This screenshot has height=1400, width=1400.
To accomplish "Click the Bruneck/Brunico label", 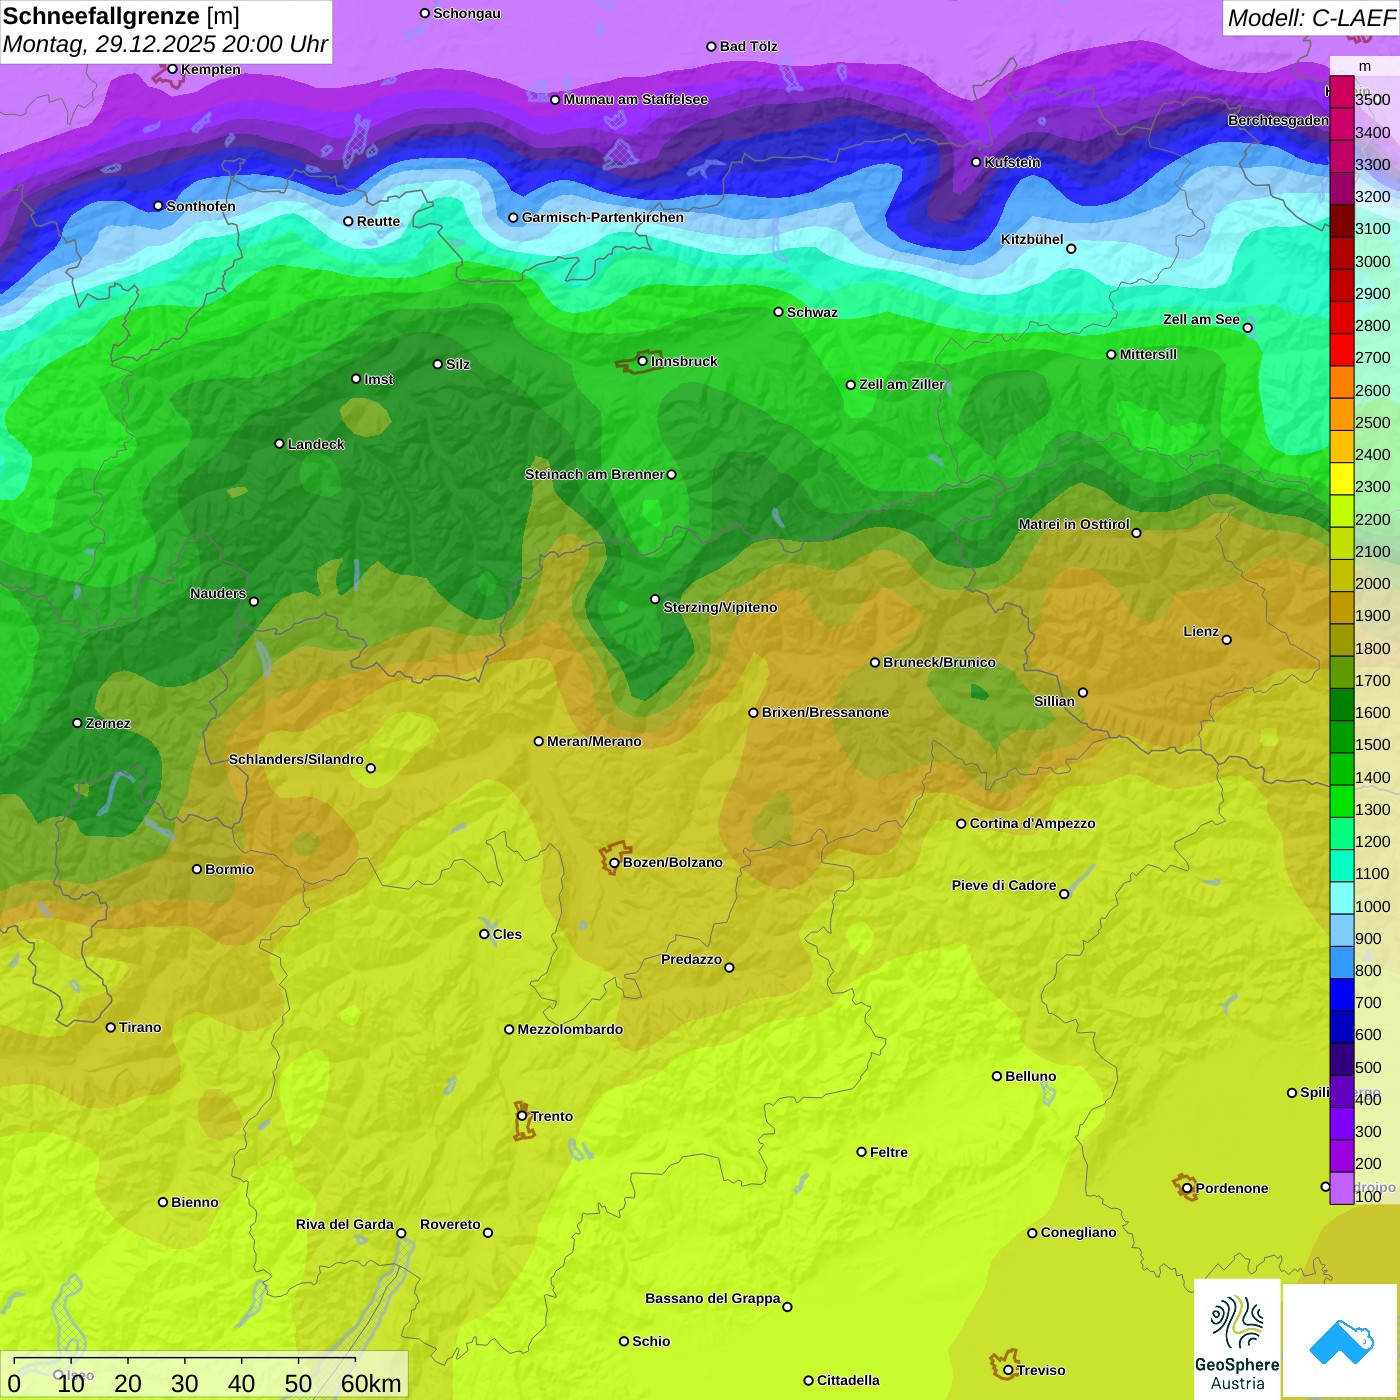I will [939, 662].
